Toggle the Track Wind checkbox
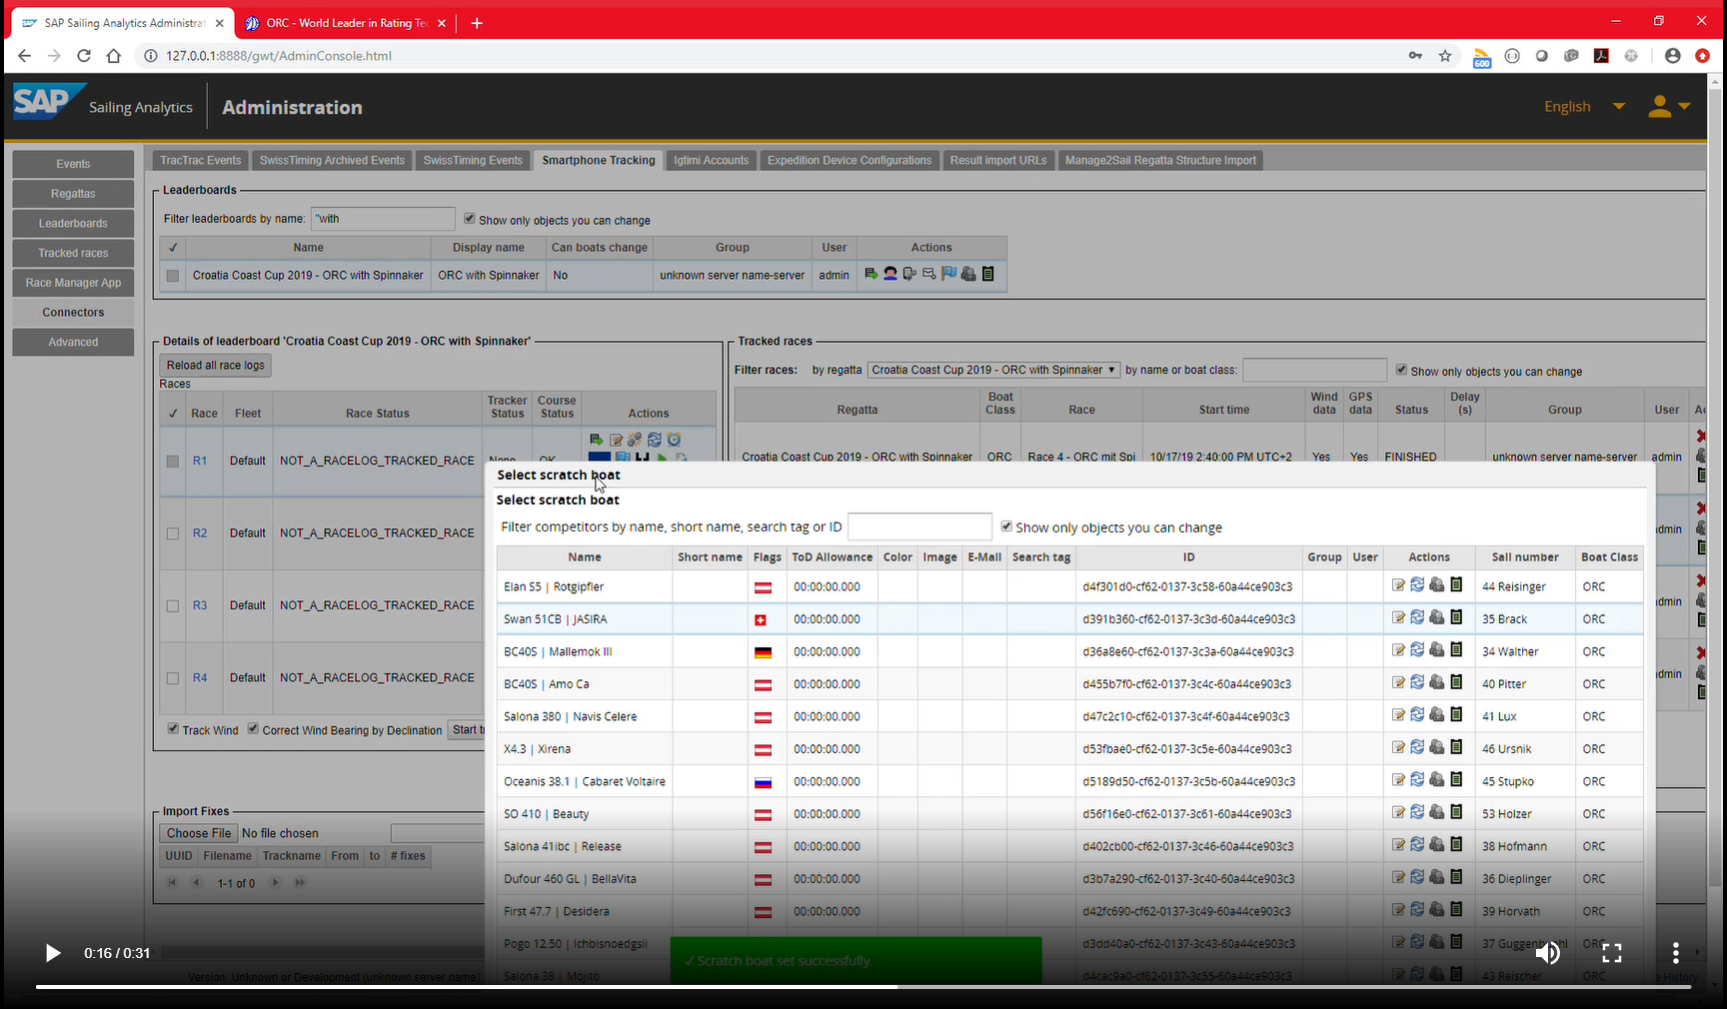1727x1009 pixels. point(173,729)
